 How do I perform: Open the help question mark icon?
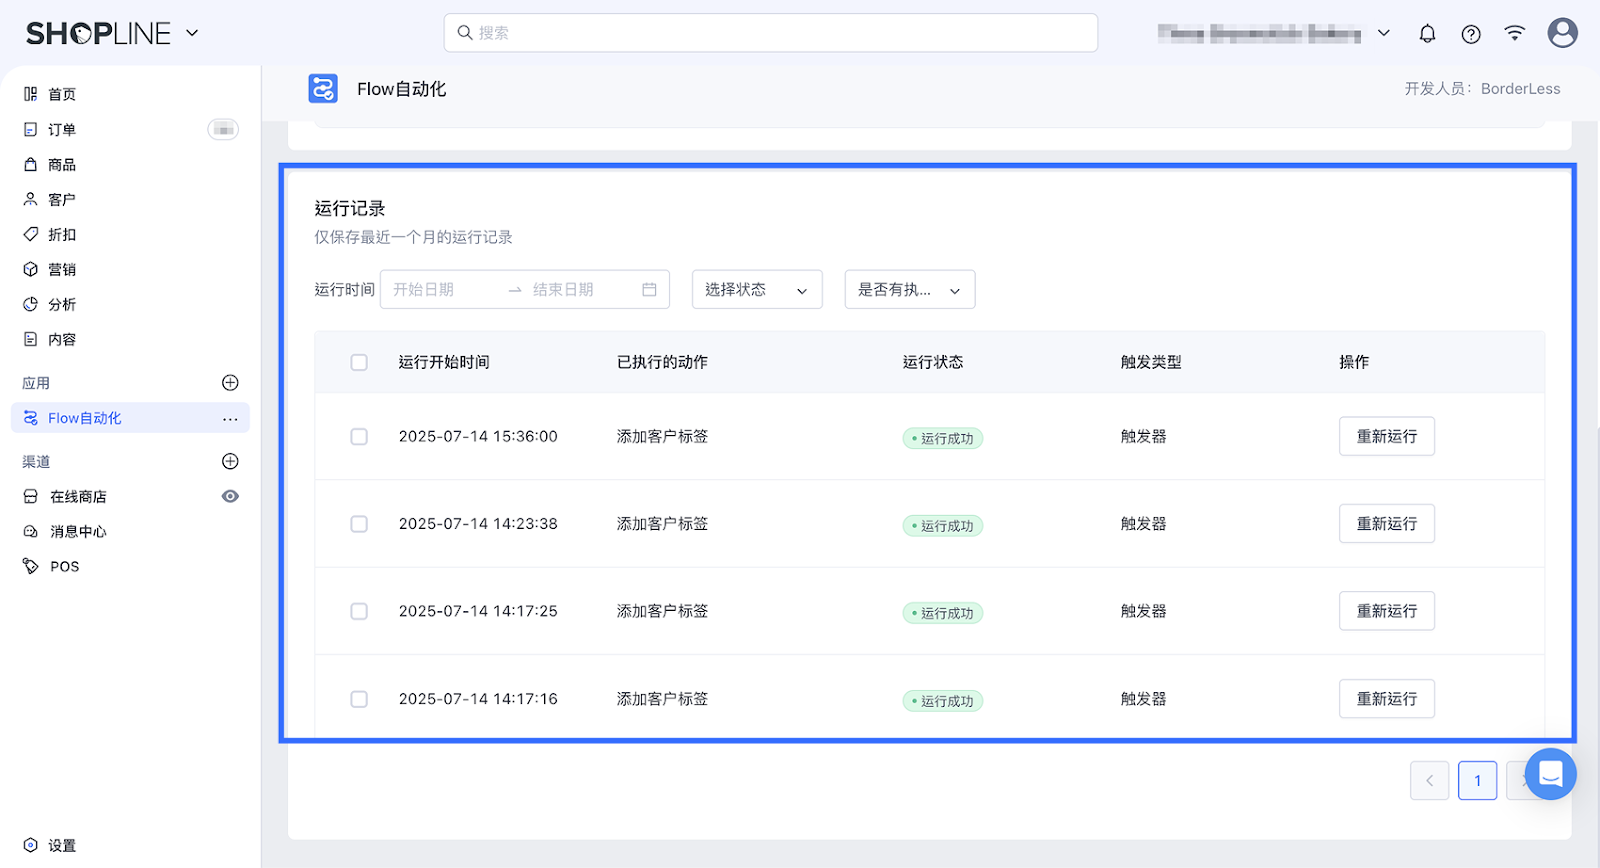1471,34
